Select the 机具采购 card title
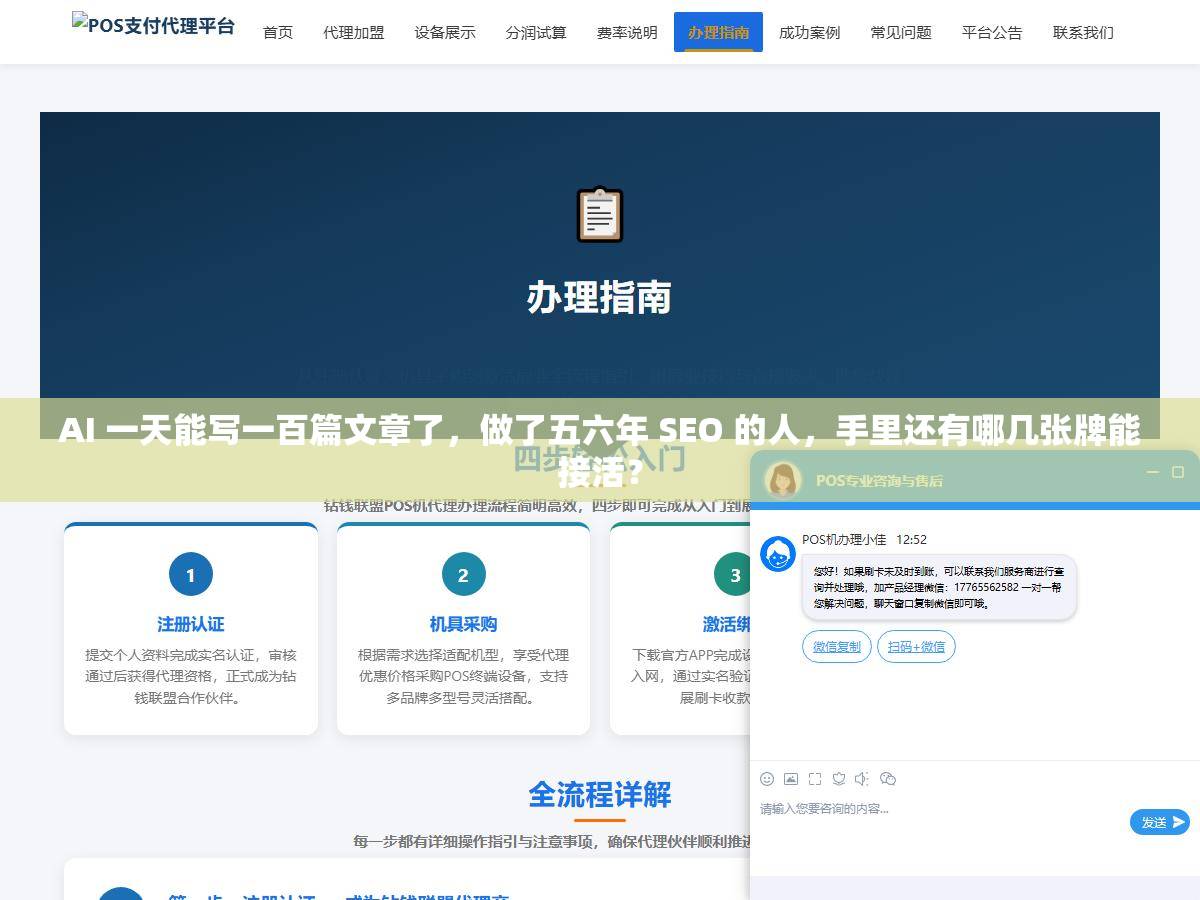Viewport: 1200px width, 900px height. (x=463, y=624)
